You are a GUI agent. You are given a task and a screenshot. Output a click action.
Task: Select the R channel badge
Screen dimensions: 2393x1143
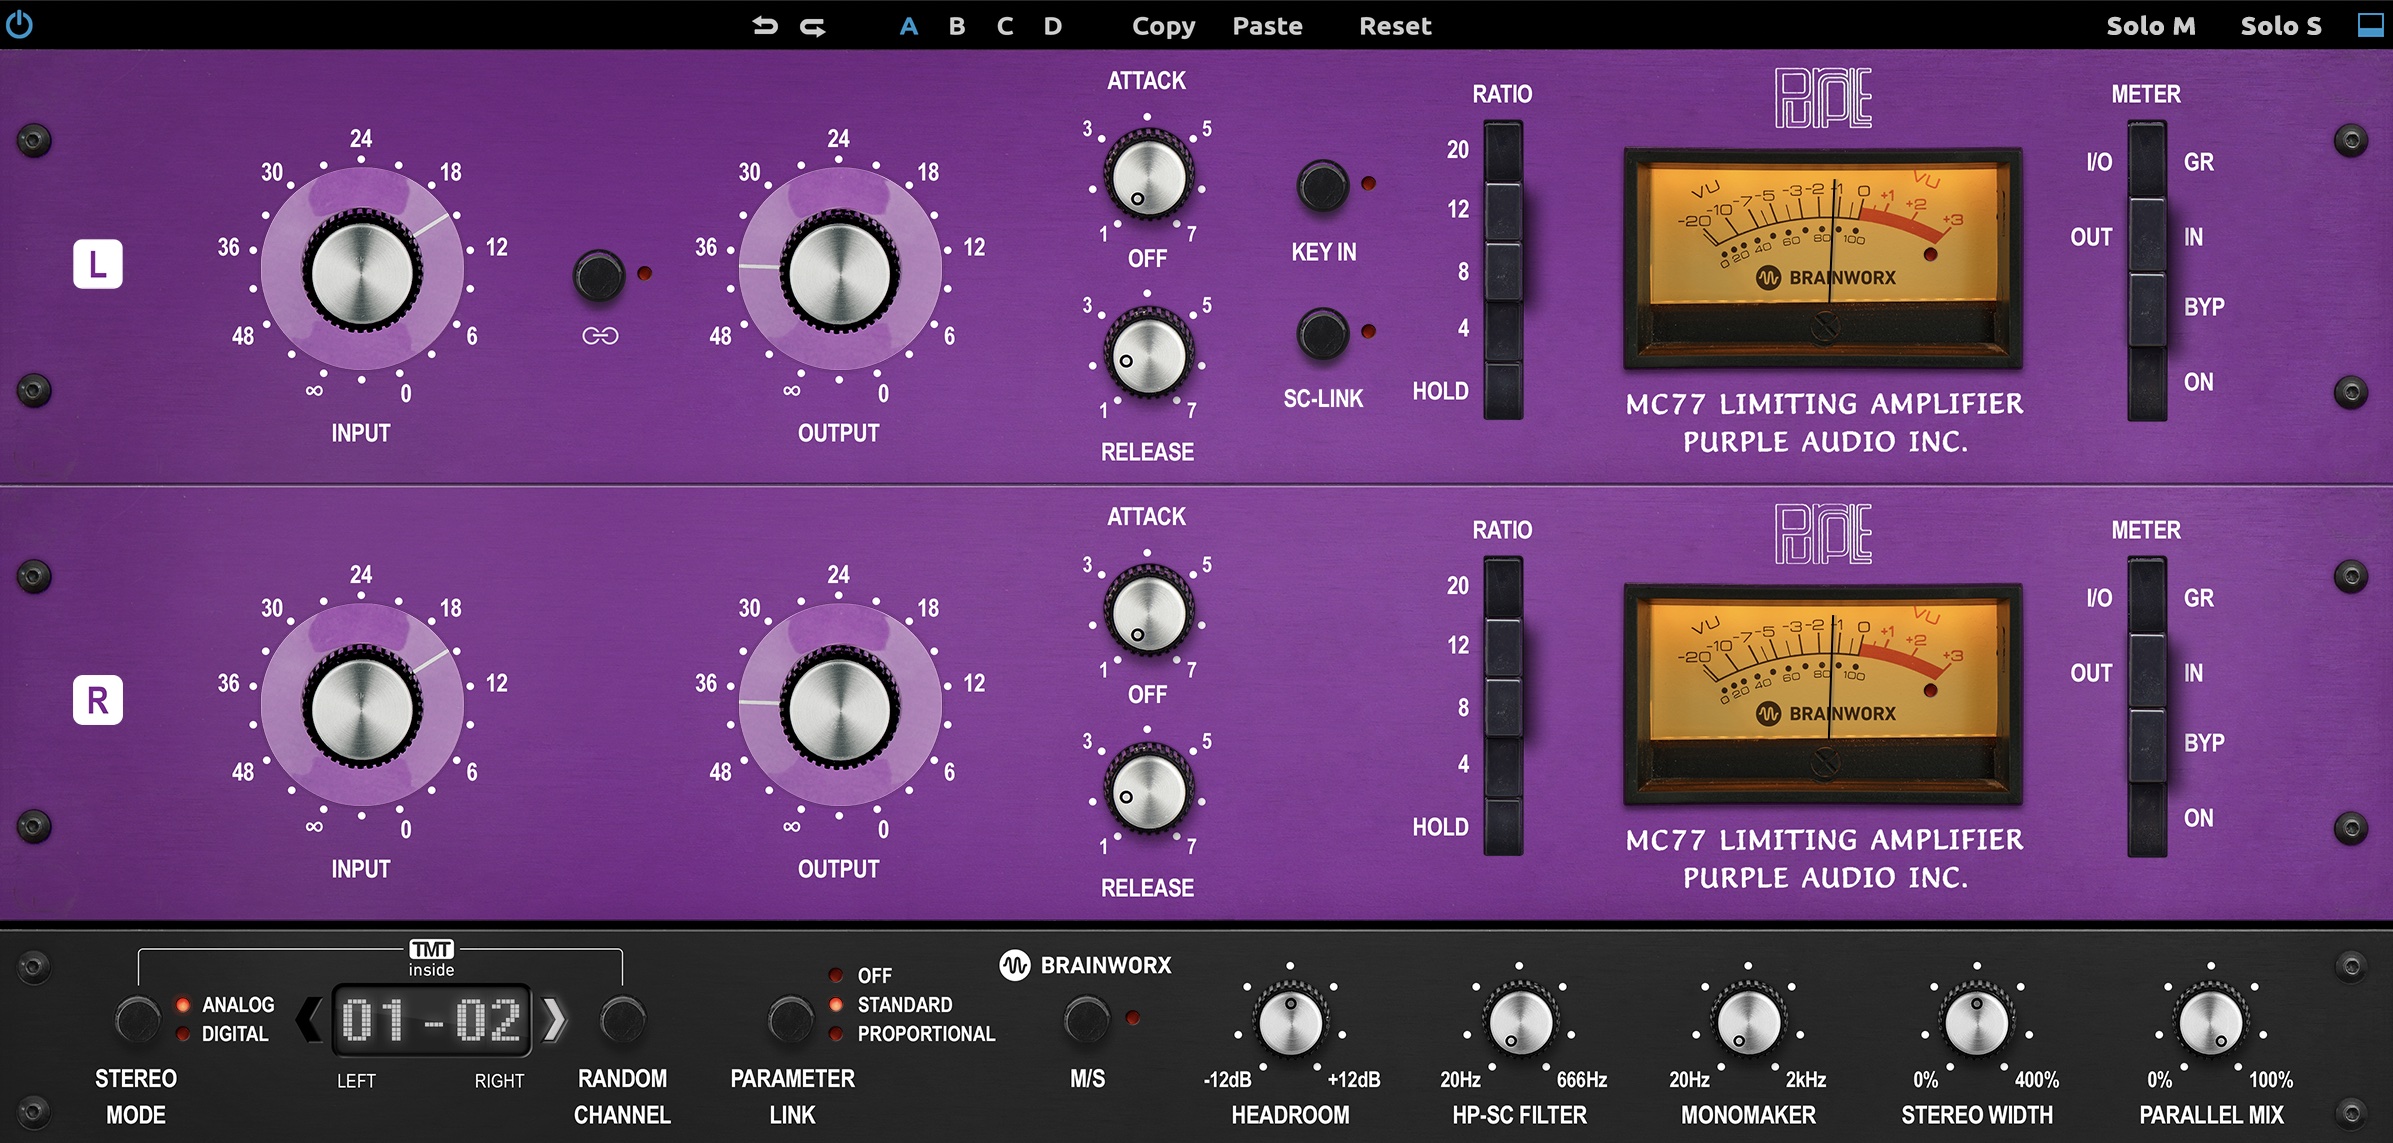click(98, 700)
